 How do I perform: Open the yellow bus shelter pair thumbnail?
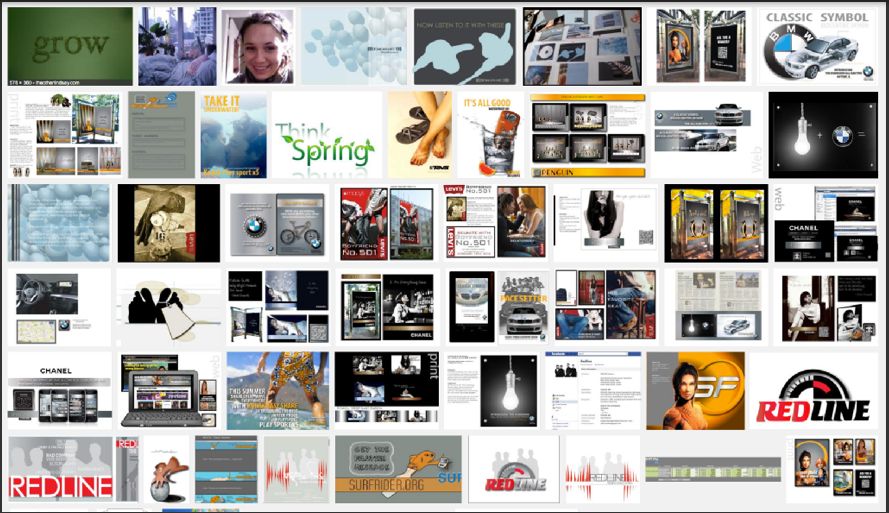coord(716,223)
